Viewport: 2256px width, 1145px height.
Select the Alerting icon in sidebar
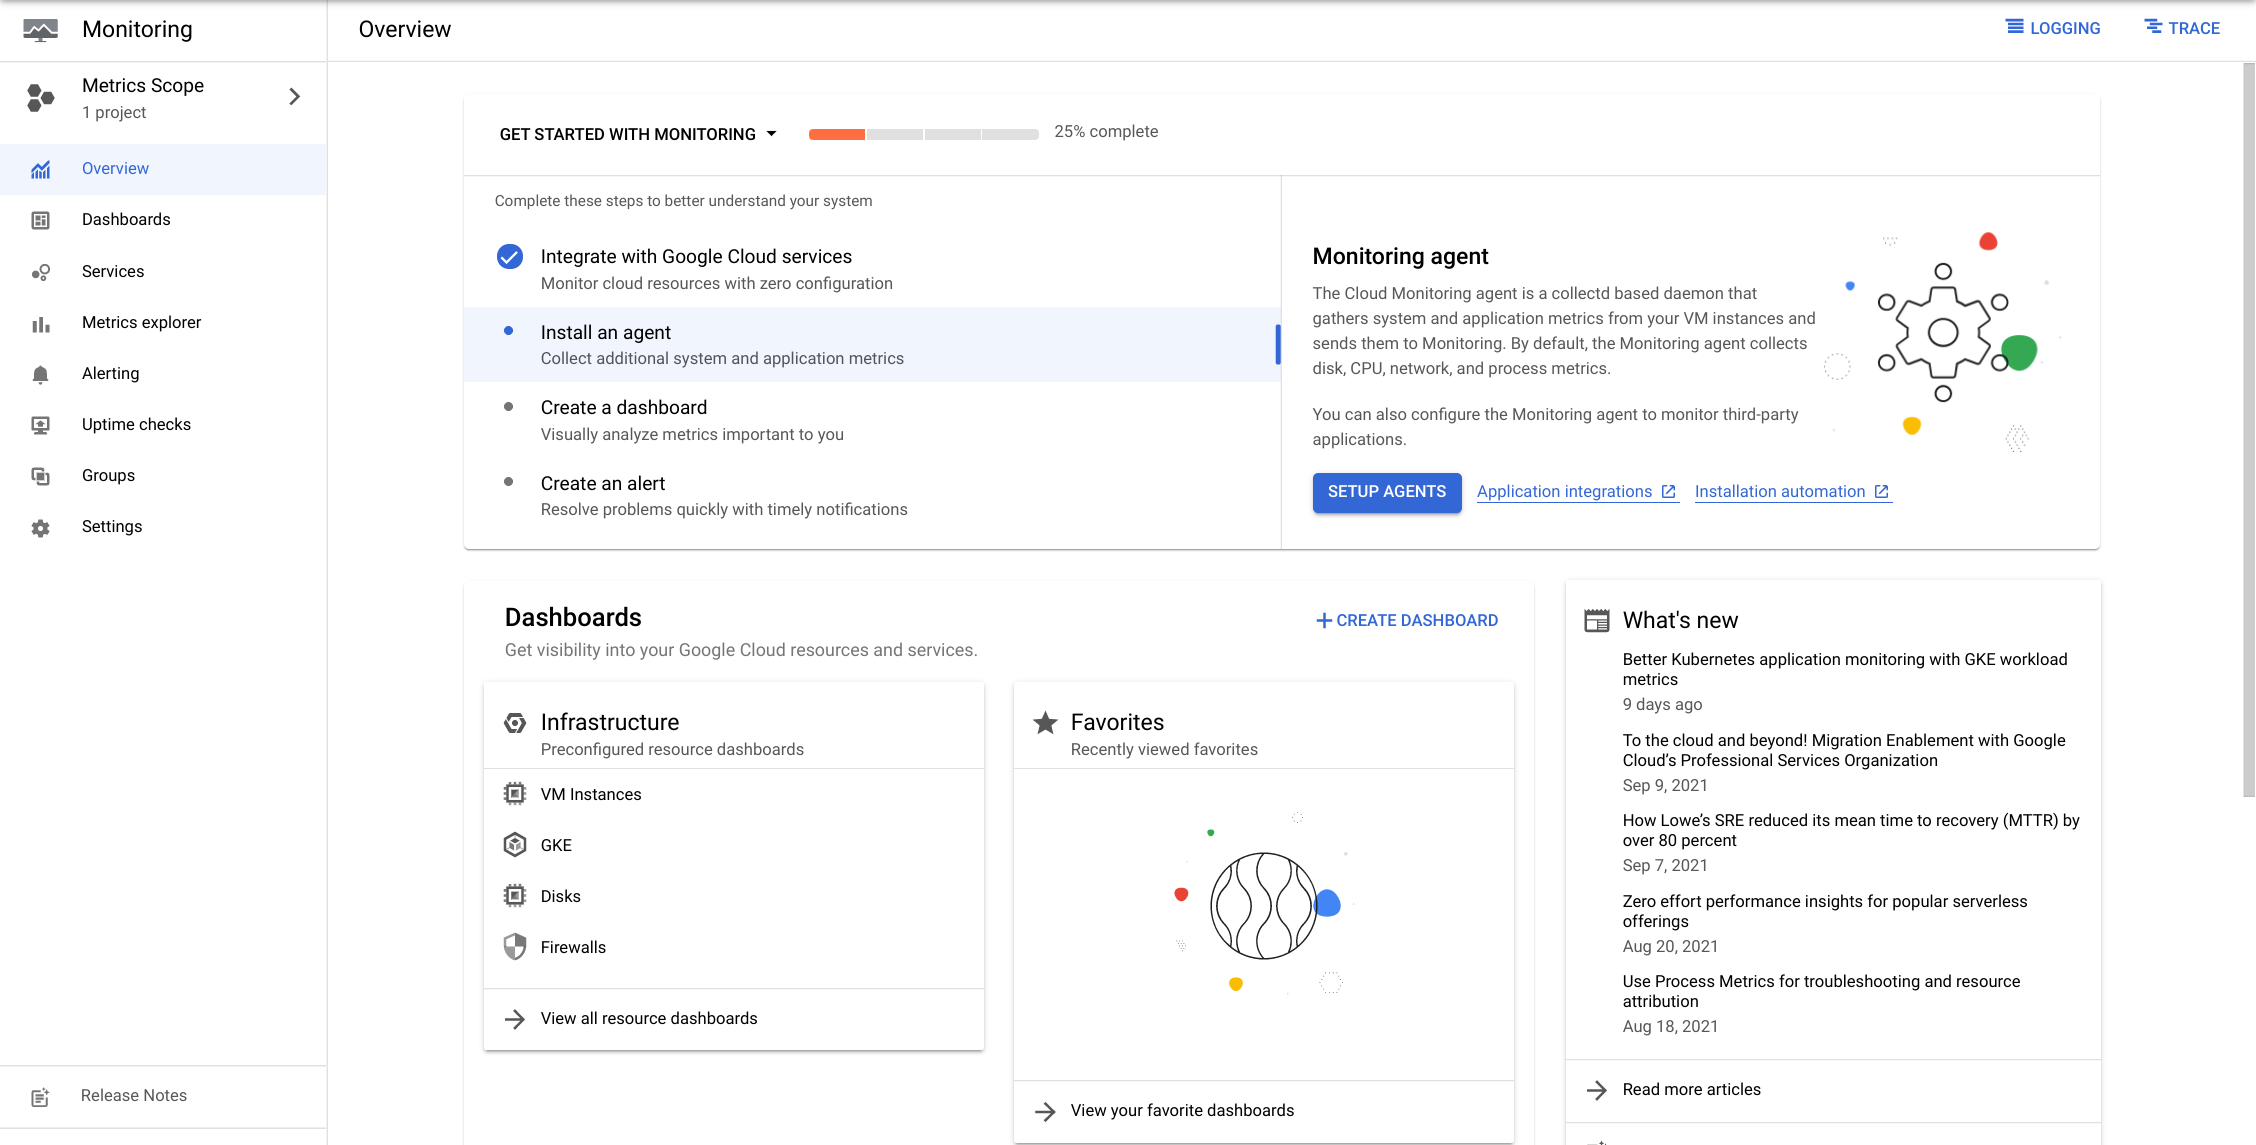[x=39, y=372]
